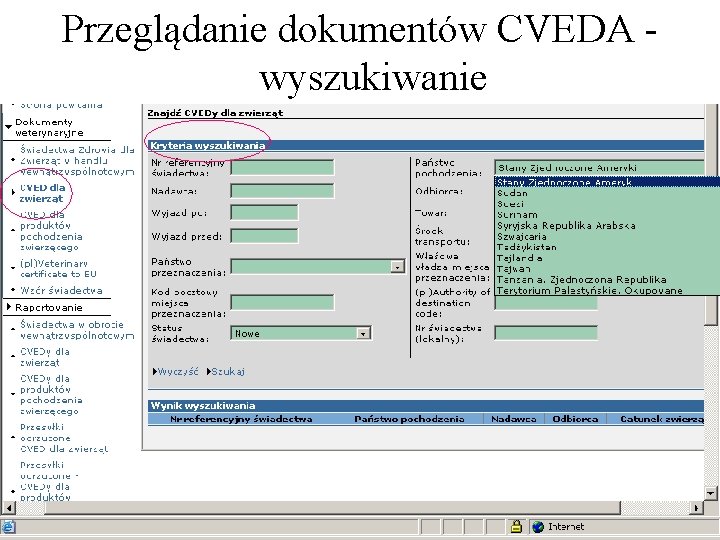Image resolution: width=720 pixels, height=540 pixels.
Task: Open Świadectwa w obrocie wewnątrzwspólnotowym report
Action: [x=77, y=330]
